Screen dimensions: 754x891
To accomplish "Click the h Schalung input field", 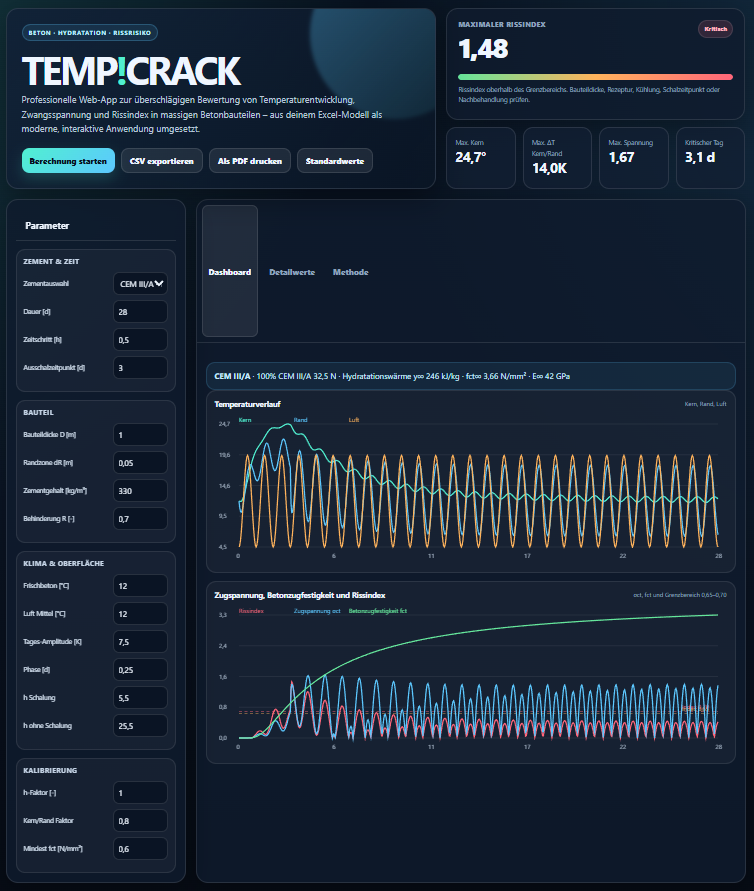I will click(x=140, y=698).
